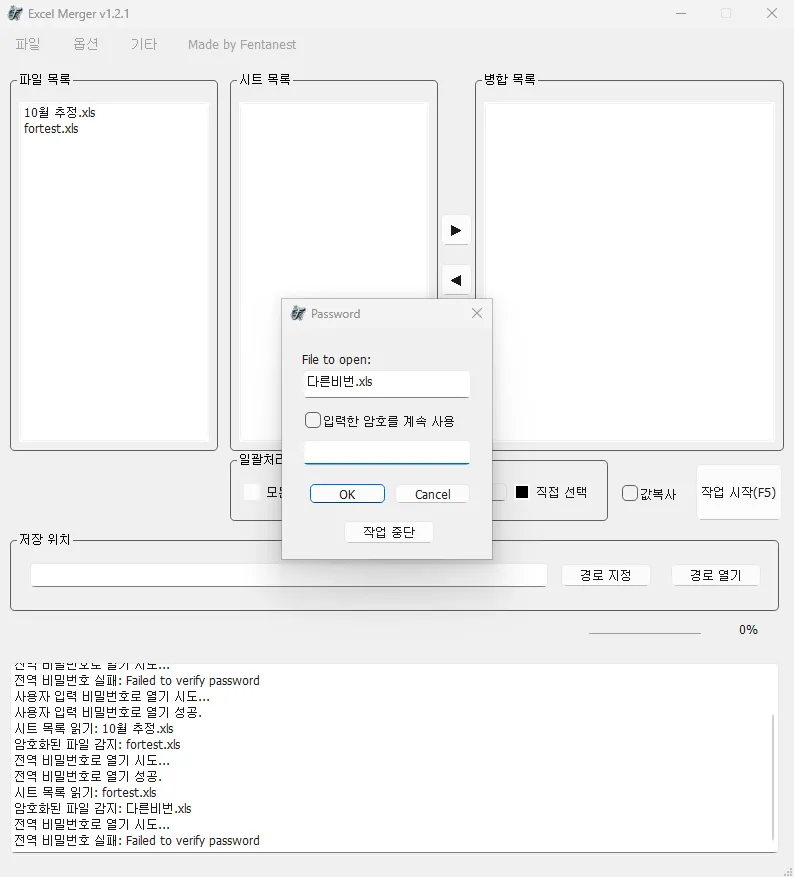Focus the password input field

tap(387, 452)
